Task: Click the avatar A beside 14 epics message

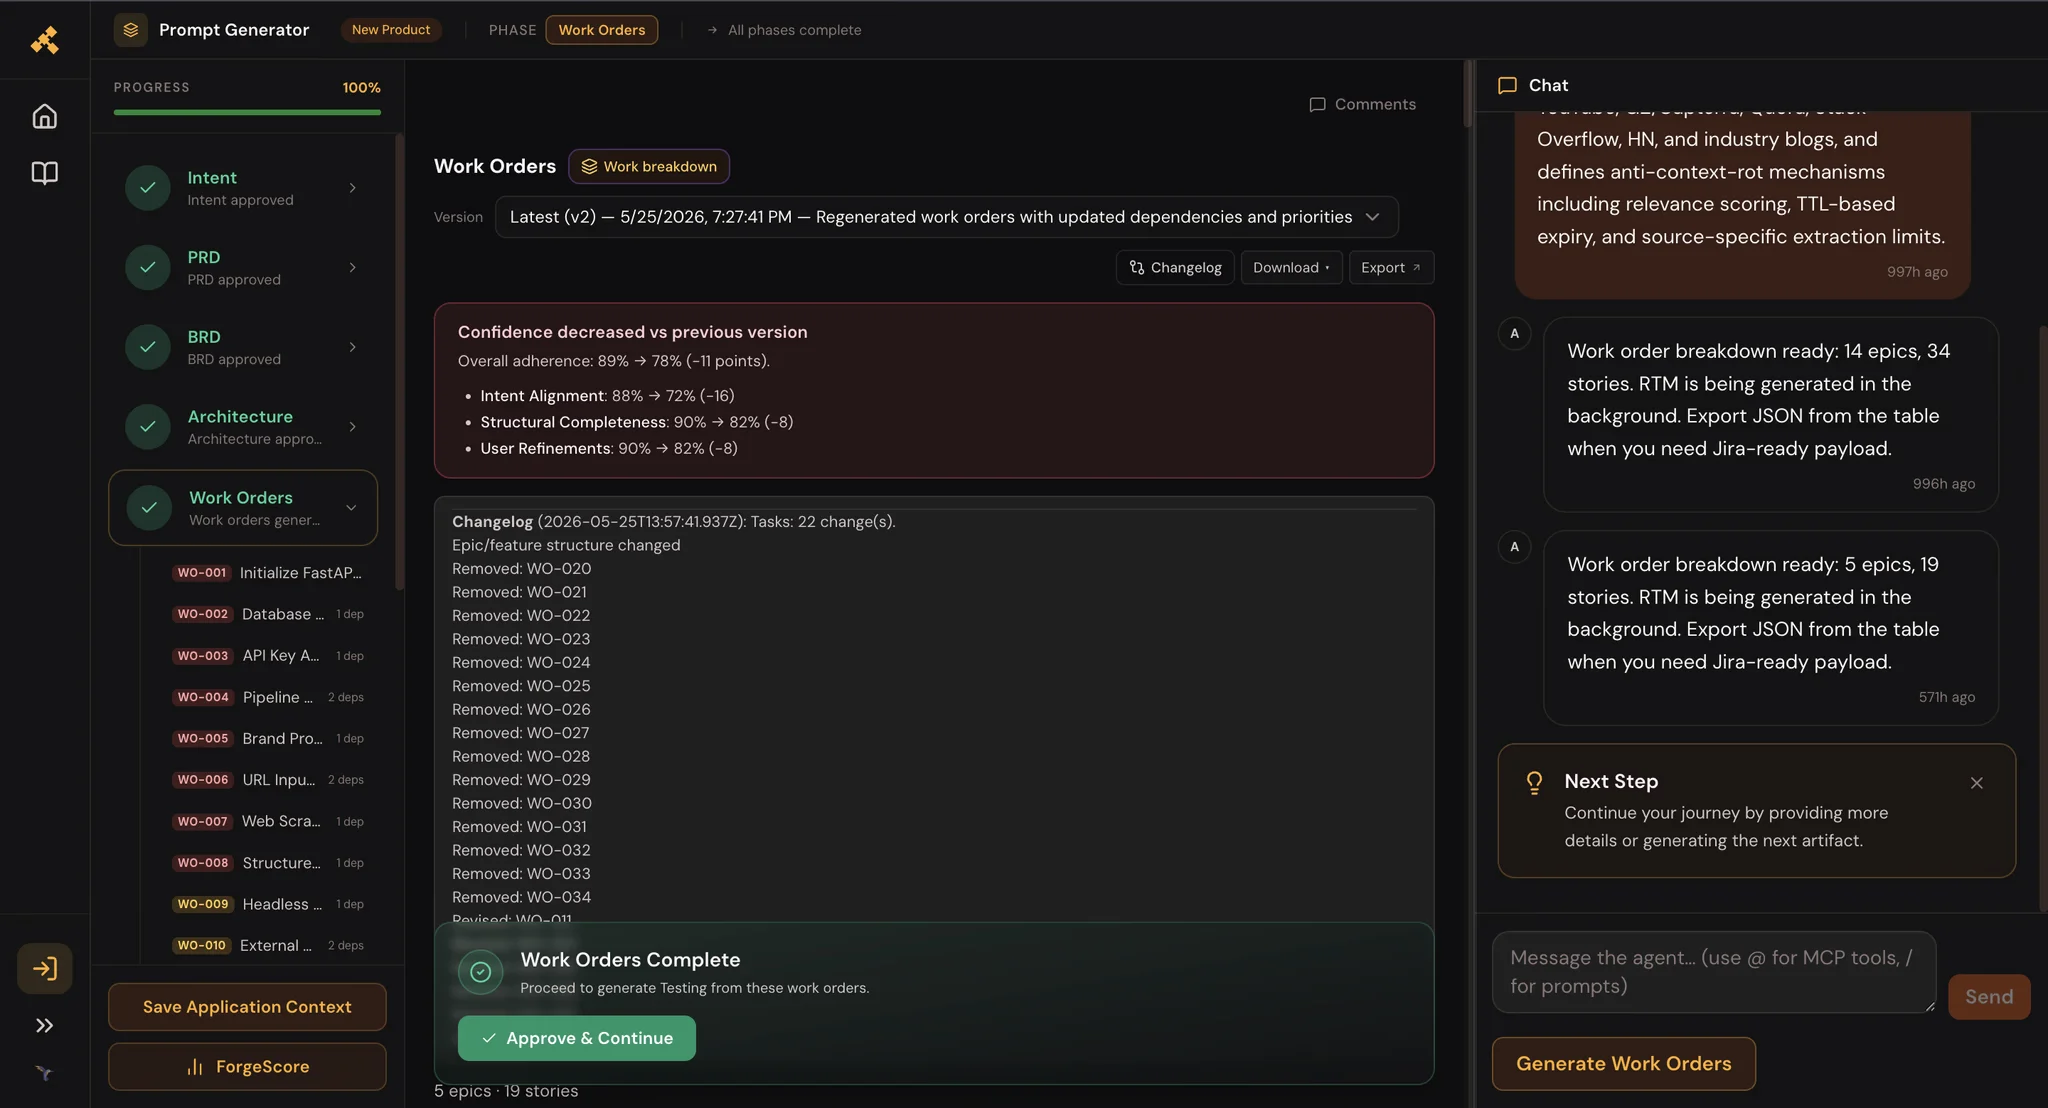Action: 1514,334
